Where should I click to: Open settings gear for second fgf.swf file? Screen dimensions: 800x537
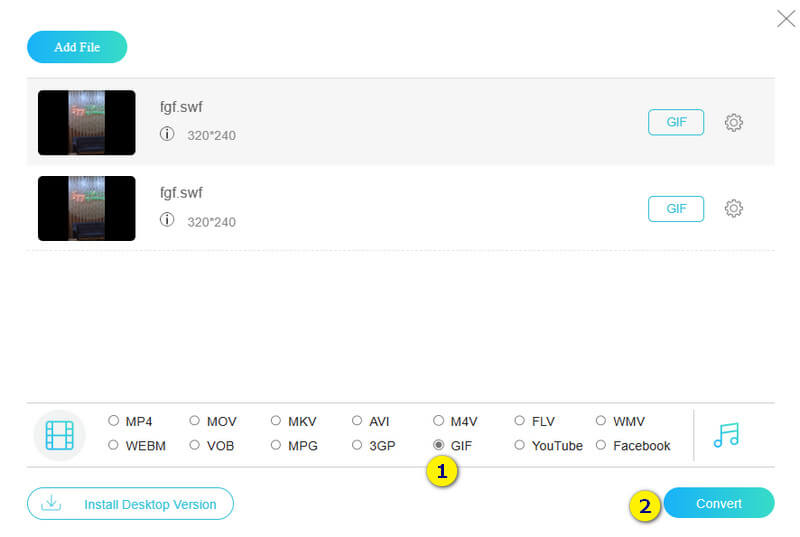[733, 208]
